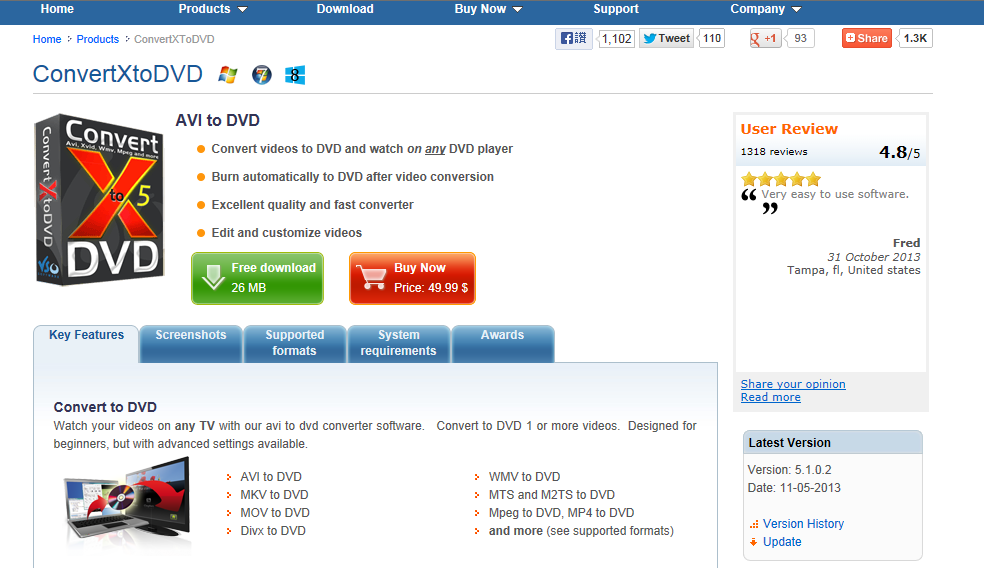The width and height of the screenshot is (984, 568).
Task: Open the System requirements tab
Action: pyautogui.click(x=398, y=343)
